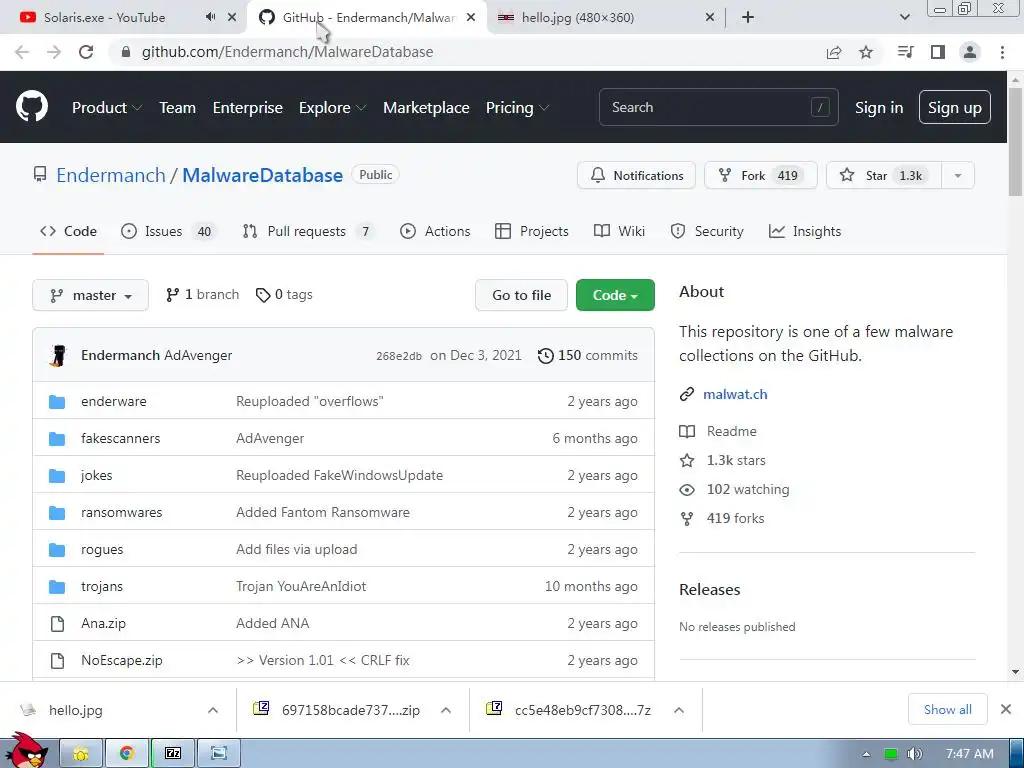
Task: Switch to the Issues tab
Action: [167, 231]
